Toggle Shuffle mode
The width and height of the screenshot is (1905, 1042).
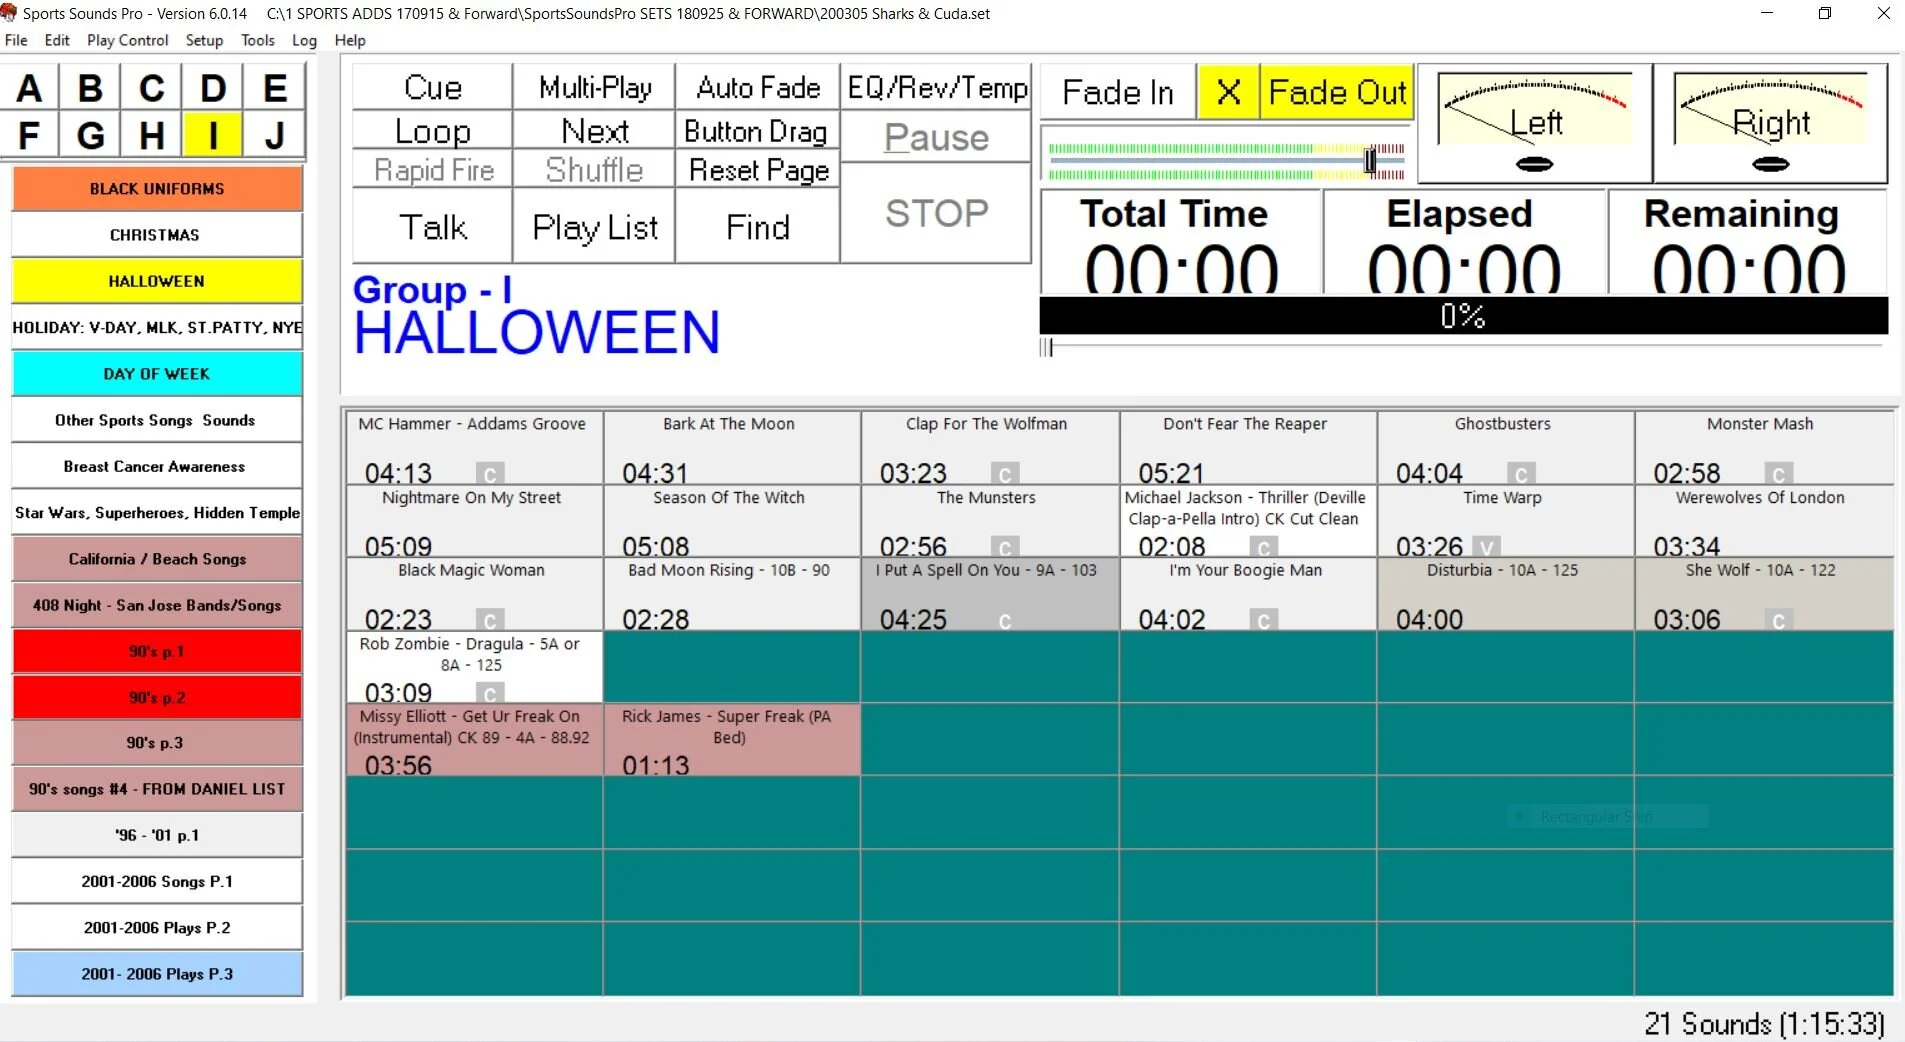point(594,169)
